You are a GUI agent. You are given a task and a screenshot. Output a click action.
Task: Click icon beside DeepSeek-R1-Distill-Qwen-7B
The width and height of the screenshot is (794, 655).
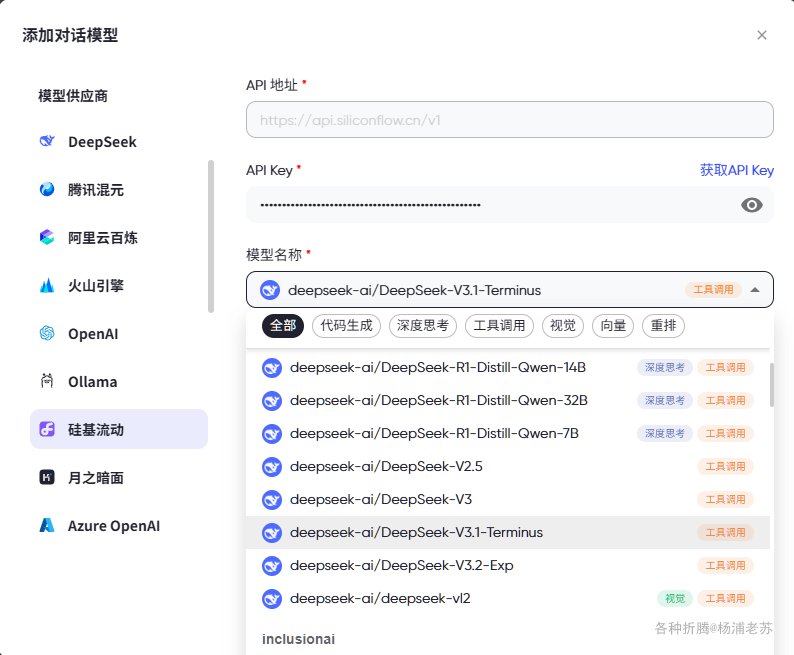(x=272, y=434)
